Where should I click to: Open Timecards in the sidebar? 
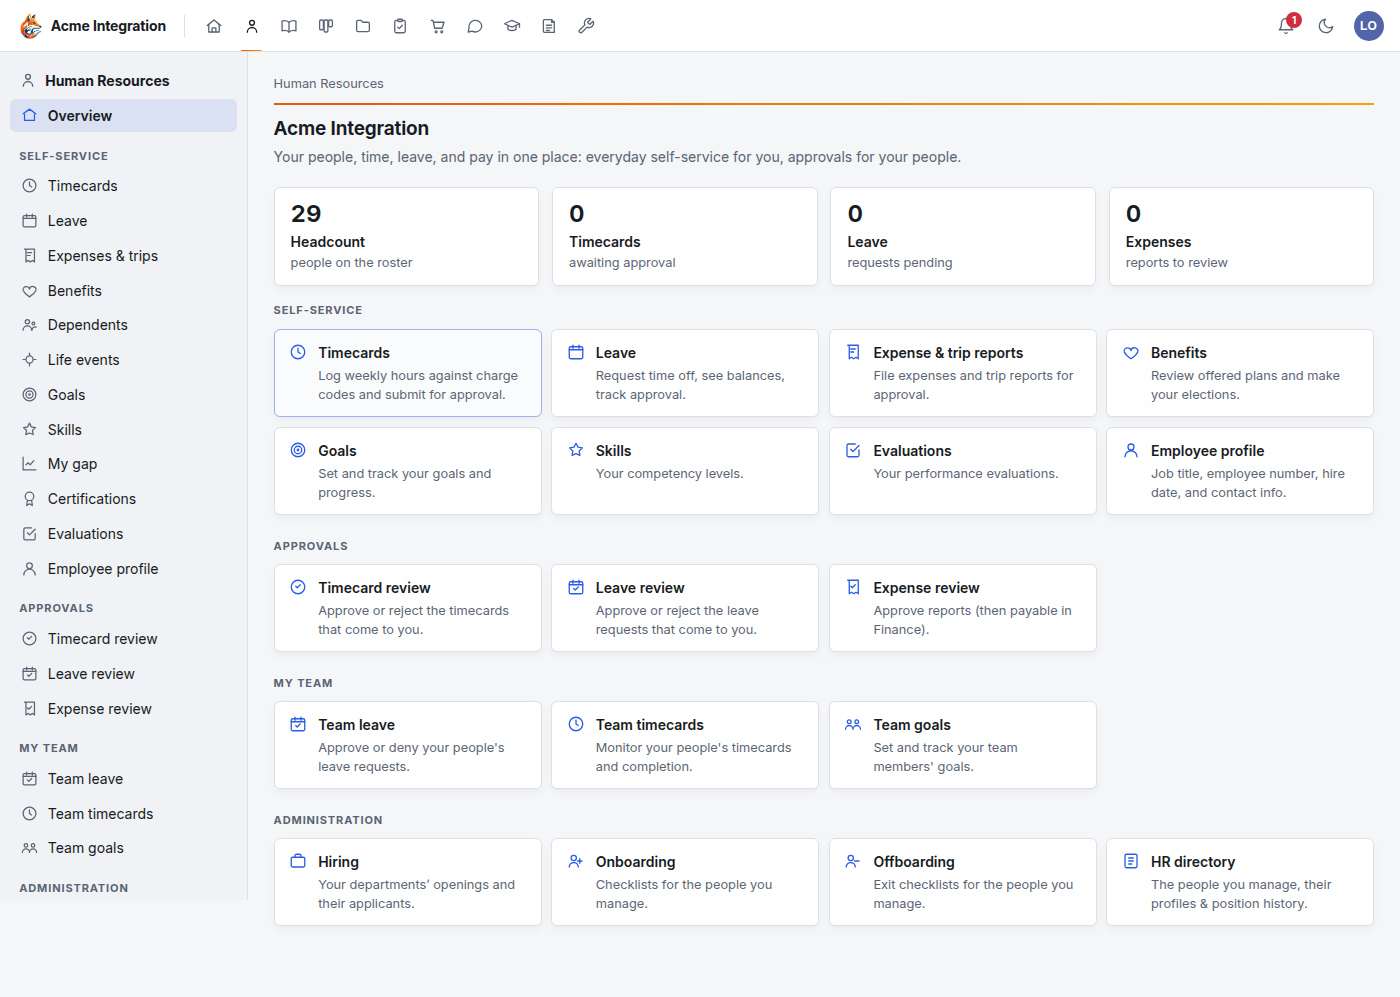[x=123, y=186]
